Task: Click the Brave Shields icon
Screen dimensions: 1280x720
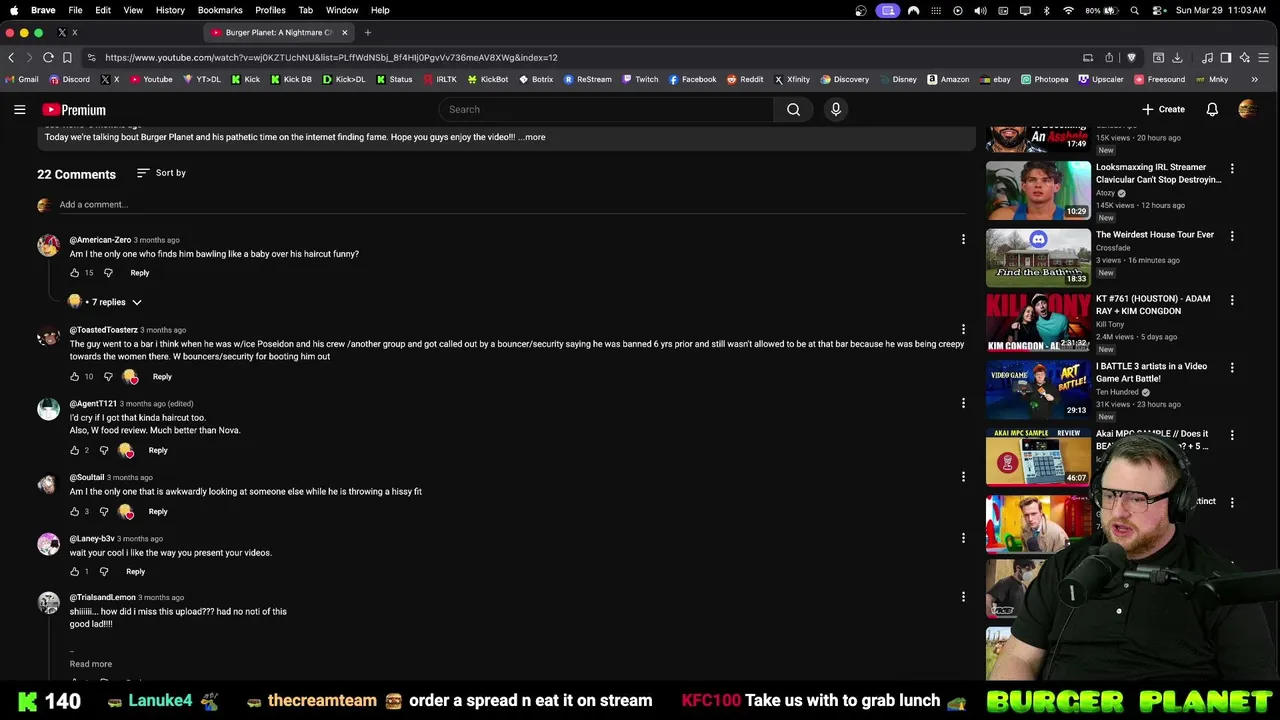Action: pos(1131,58)
